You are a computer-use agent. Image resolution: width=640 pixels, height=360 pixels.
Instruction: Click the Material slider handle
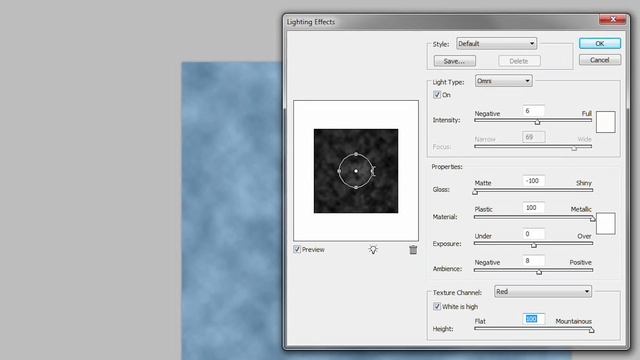click(x=593, y=218)
